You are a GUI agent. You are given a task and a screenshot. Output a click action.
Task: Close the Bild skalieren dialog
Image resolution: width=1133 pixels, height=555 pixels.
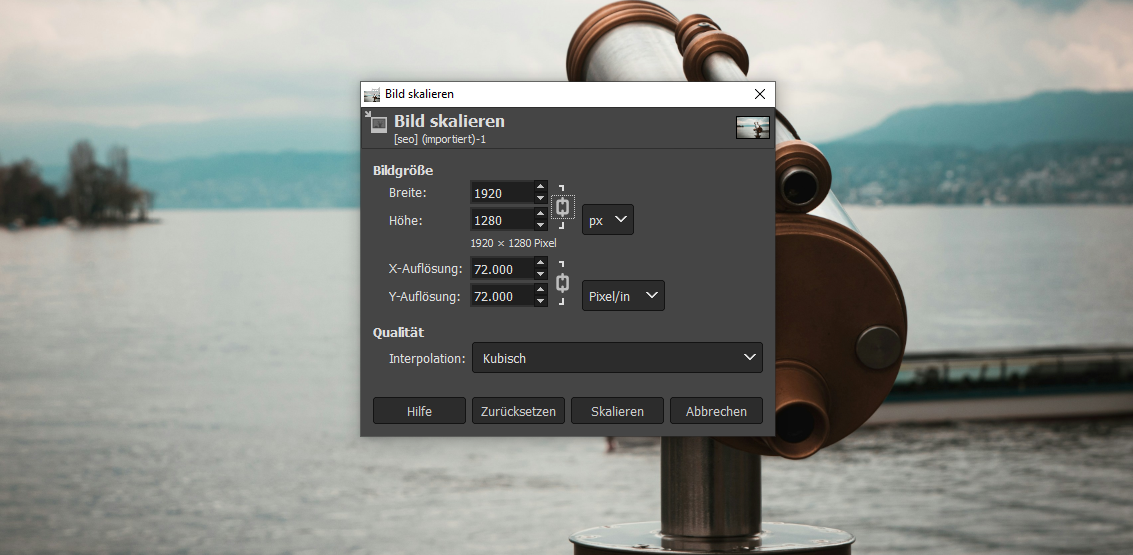tap(759, 95)
